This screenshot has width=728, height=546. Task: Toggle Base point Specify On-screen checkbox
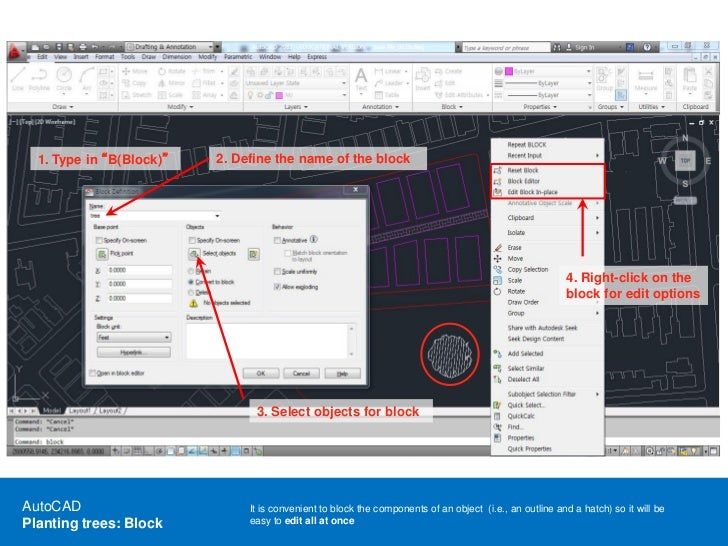[x=98, y=240]
